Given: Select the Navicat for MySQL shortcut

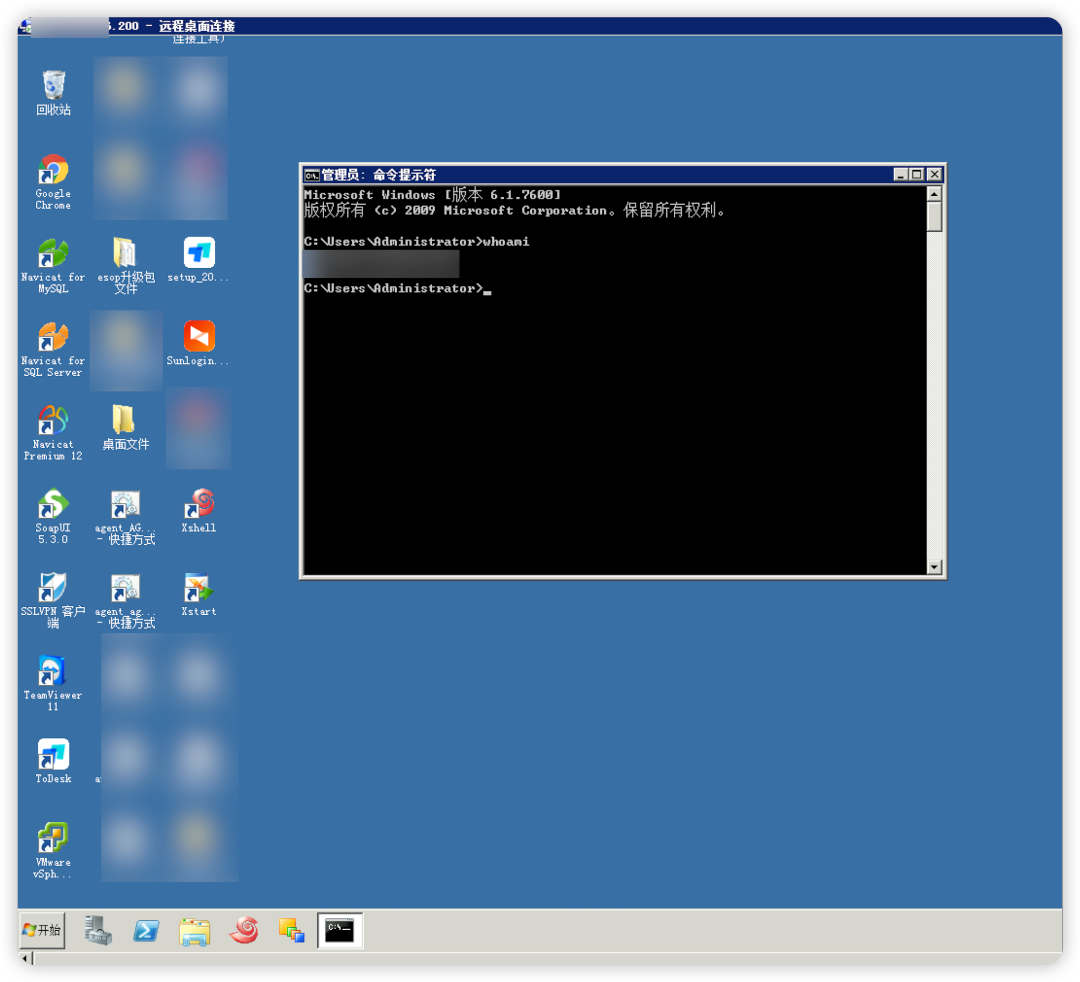Looking at the screenshot, I should tap(53, 266).
